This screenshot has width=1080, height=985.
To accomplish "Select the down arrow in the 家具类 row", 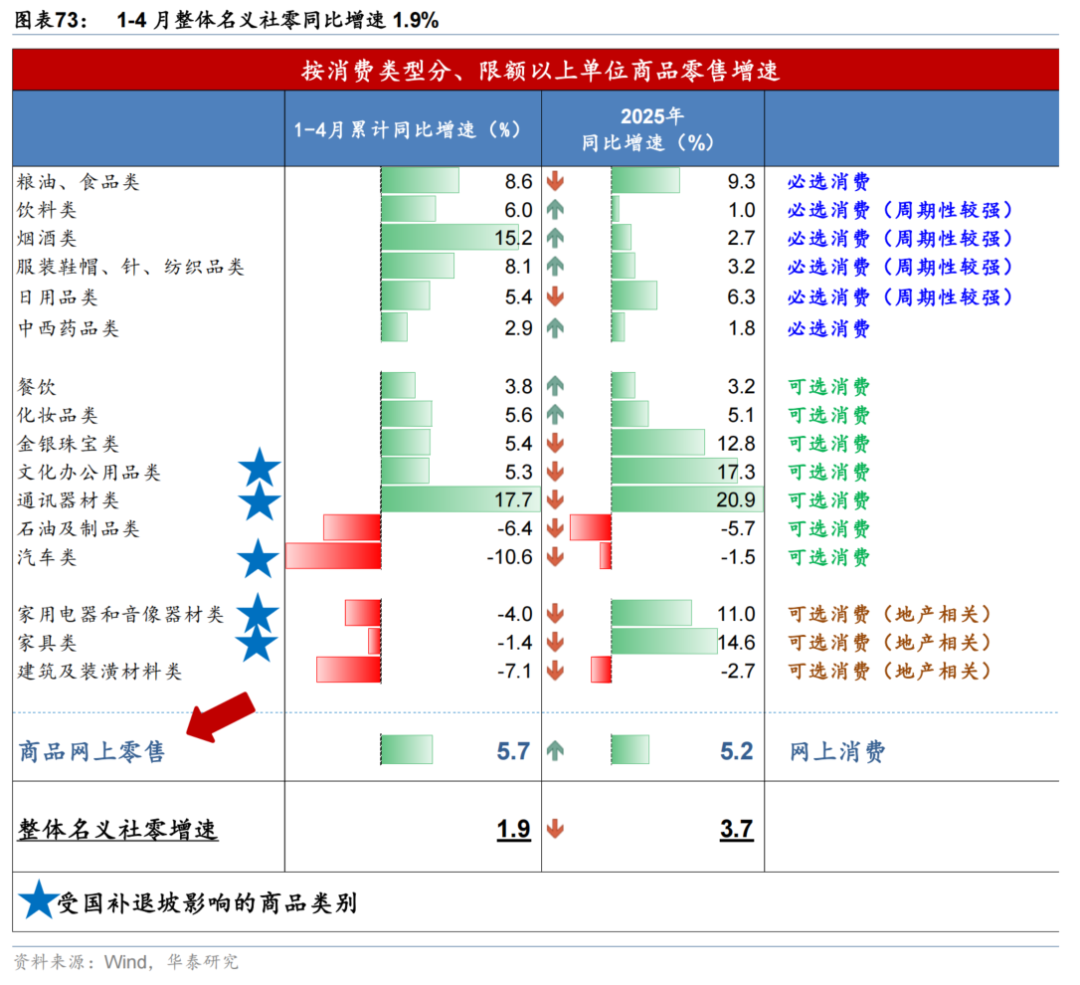I will click(555, 642).
